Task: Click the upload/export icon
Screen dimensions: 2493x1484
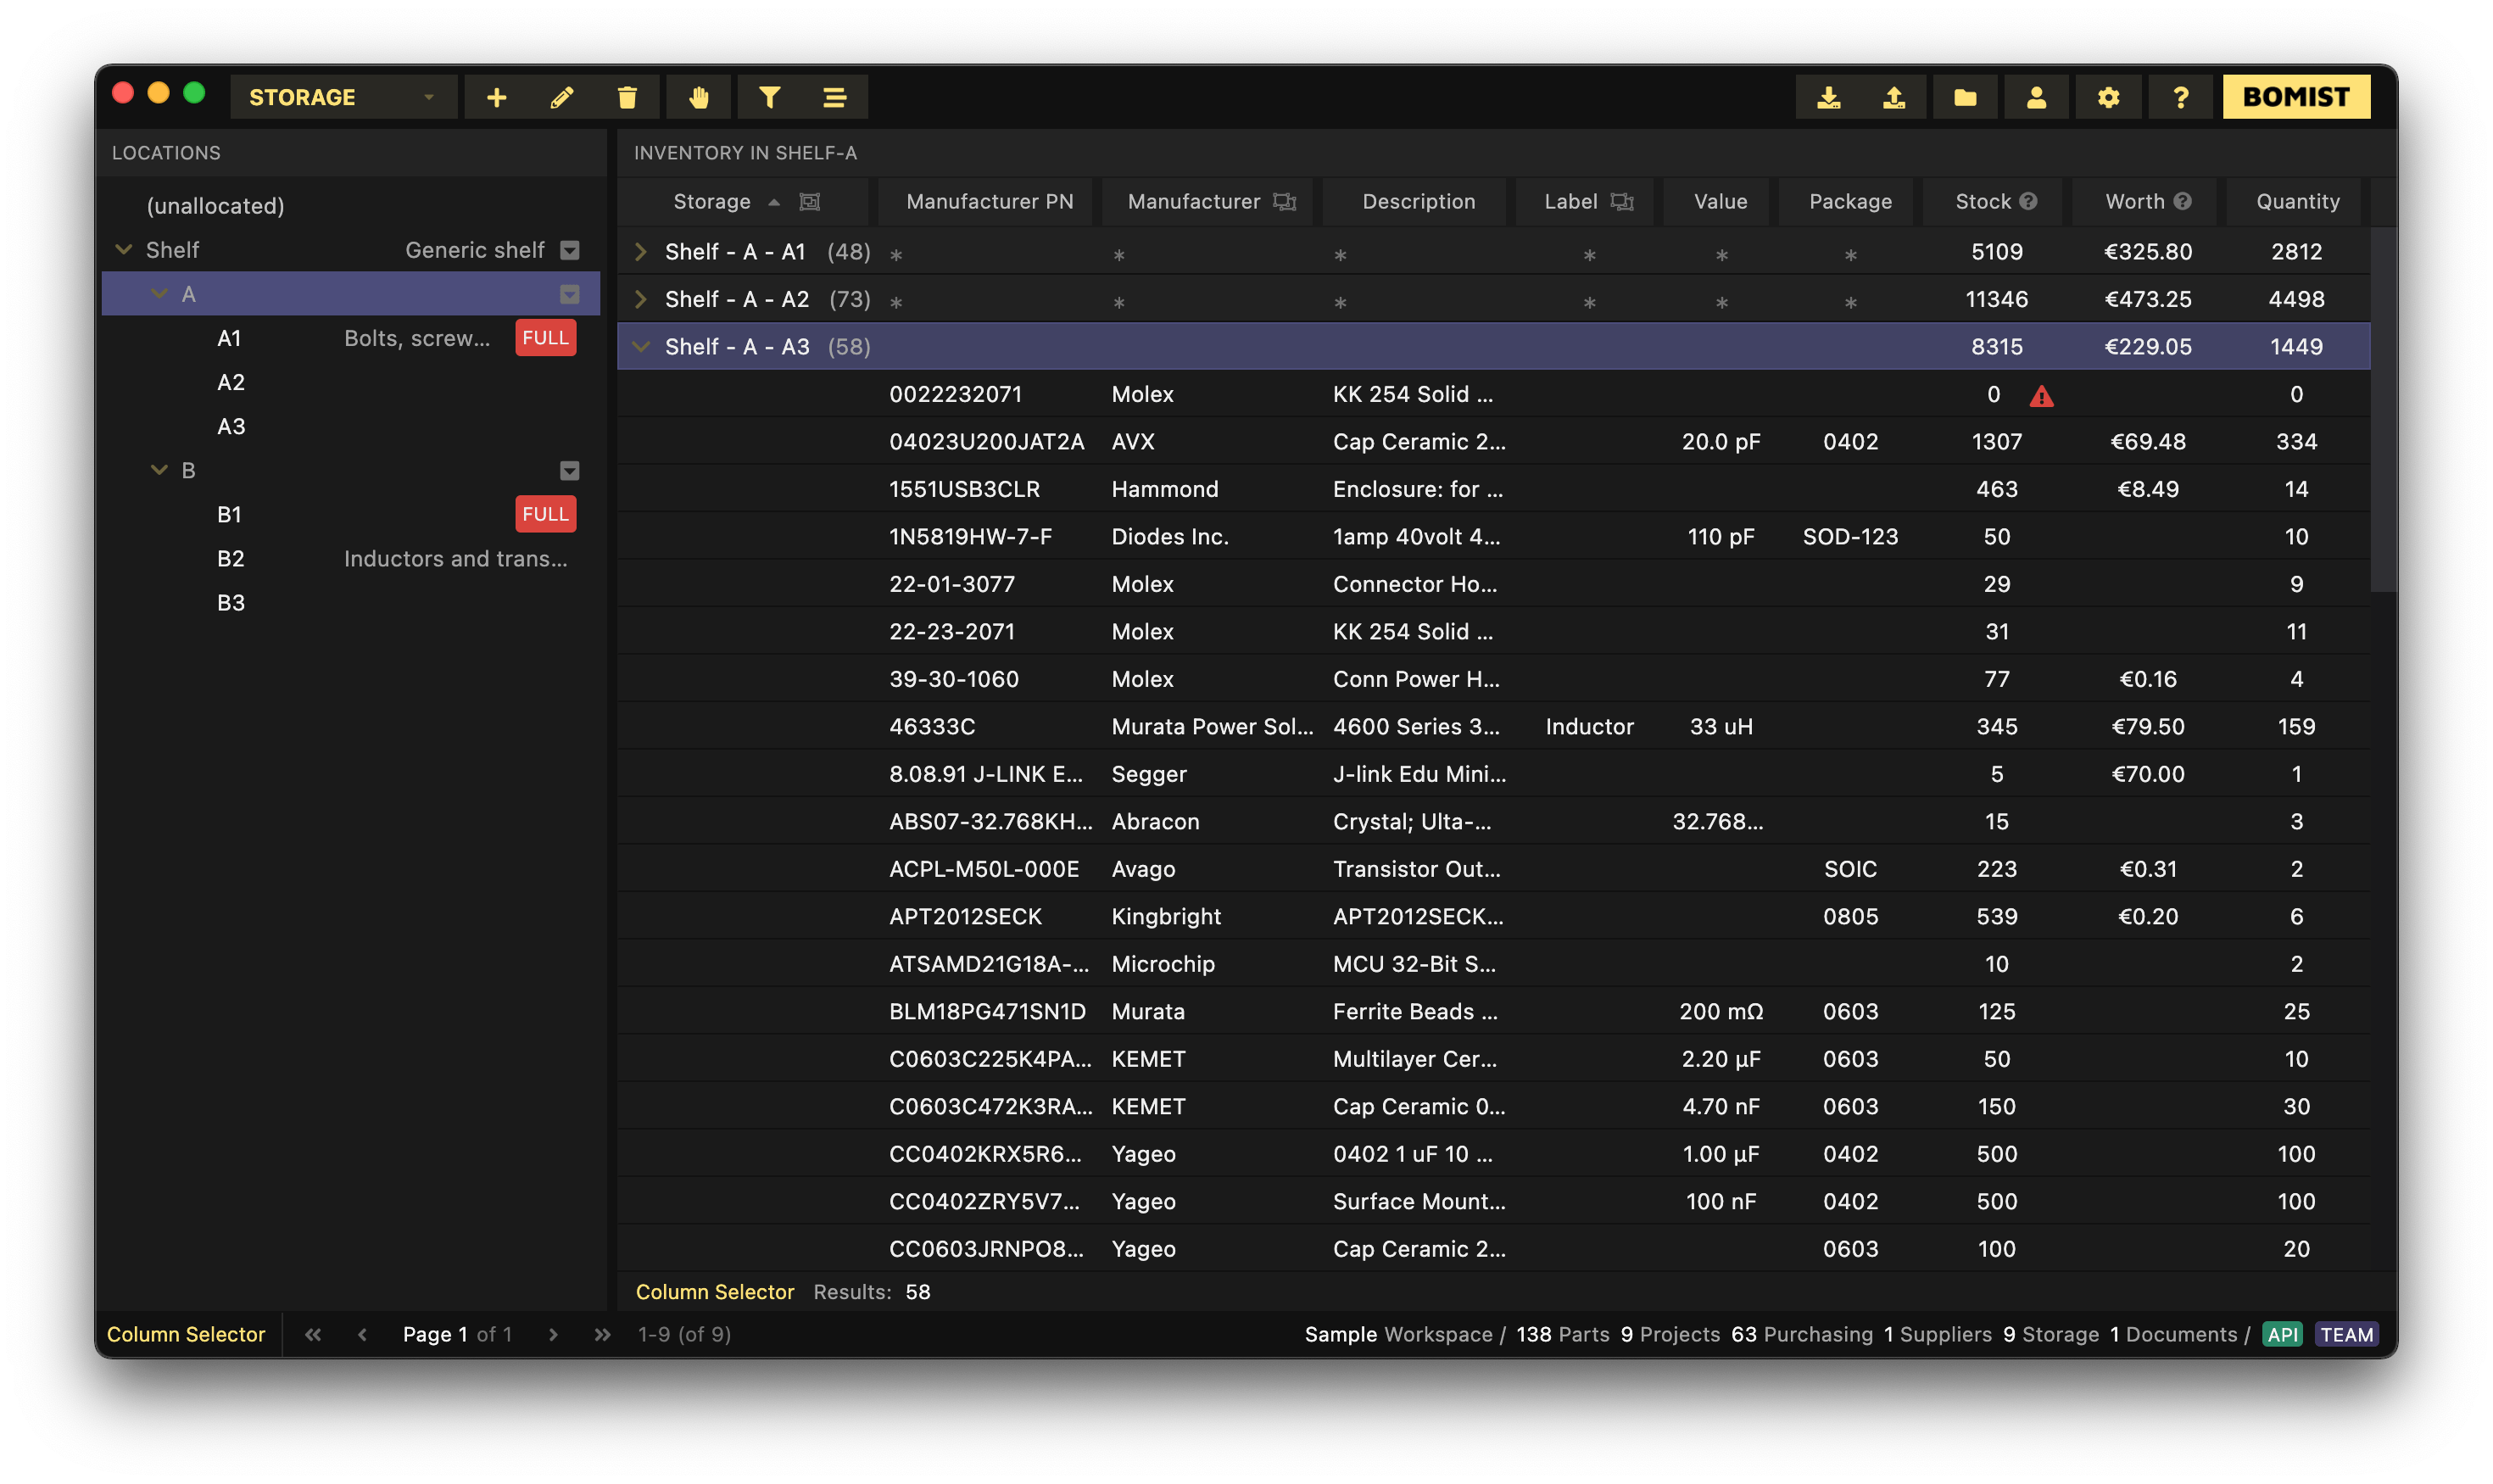Action: click(1894, 97)
